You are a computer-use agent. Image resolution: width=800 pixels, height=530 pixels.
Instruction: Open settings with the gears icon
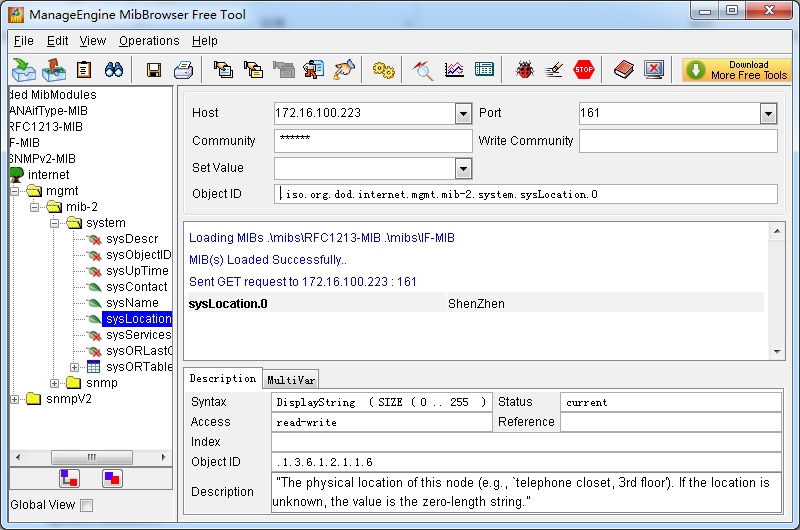coord(384,70)
